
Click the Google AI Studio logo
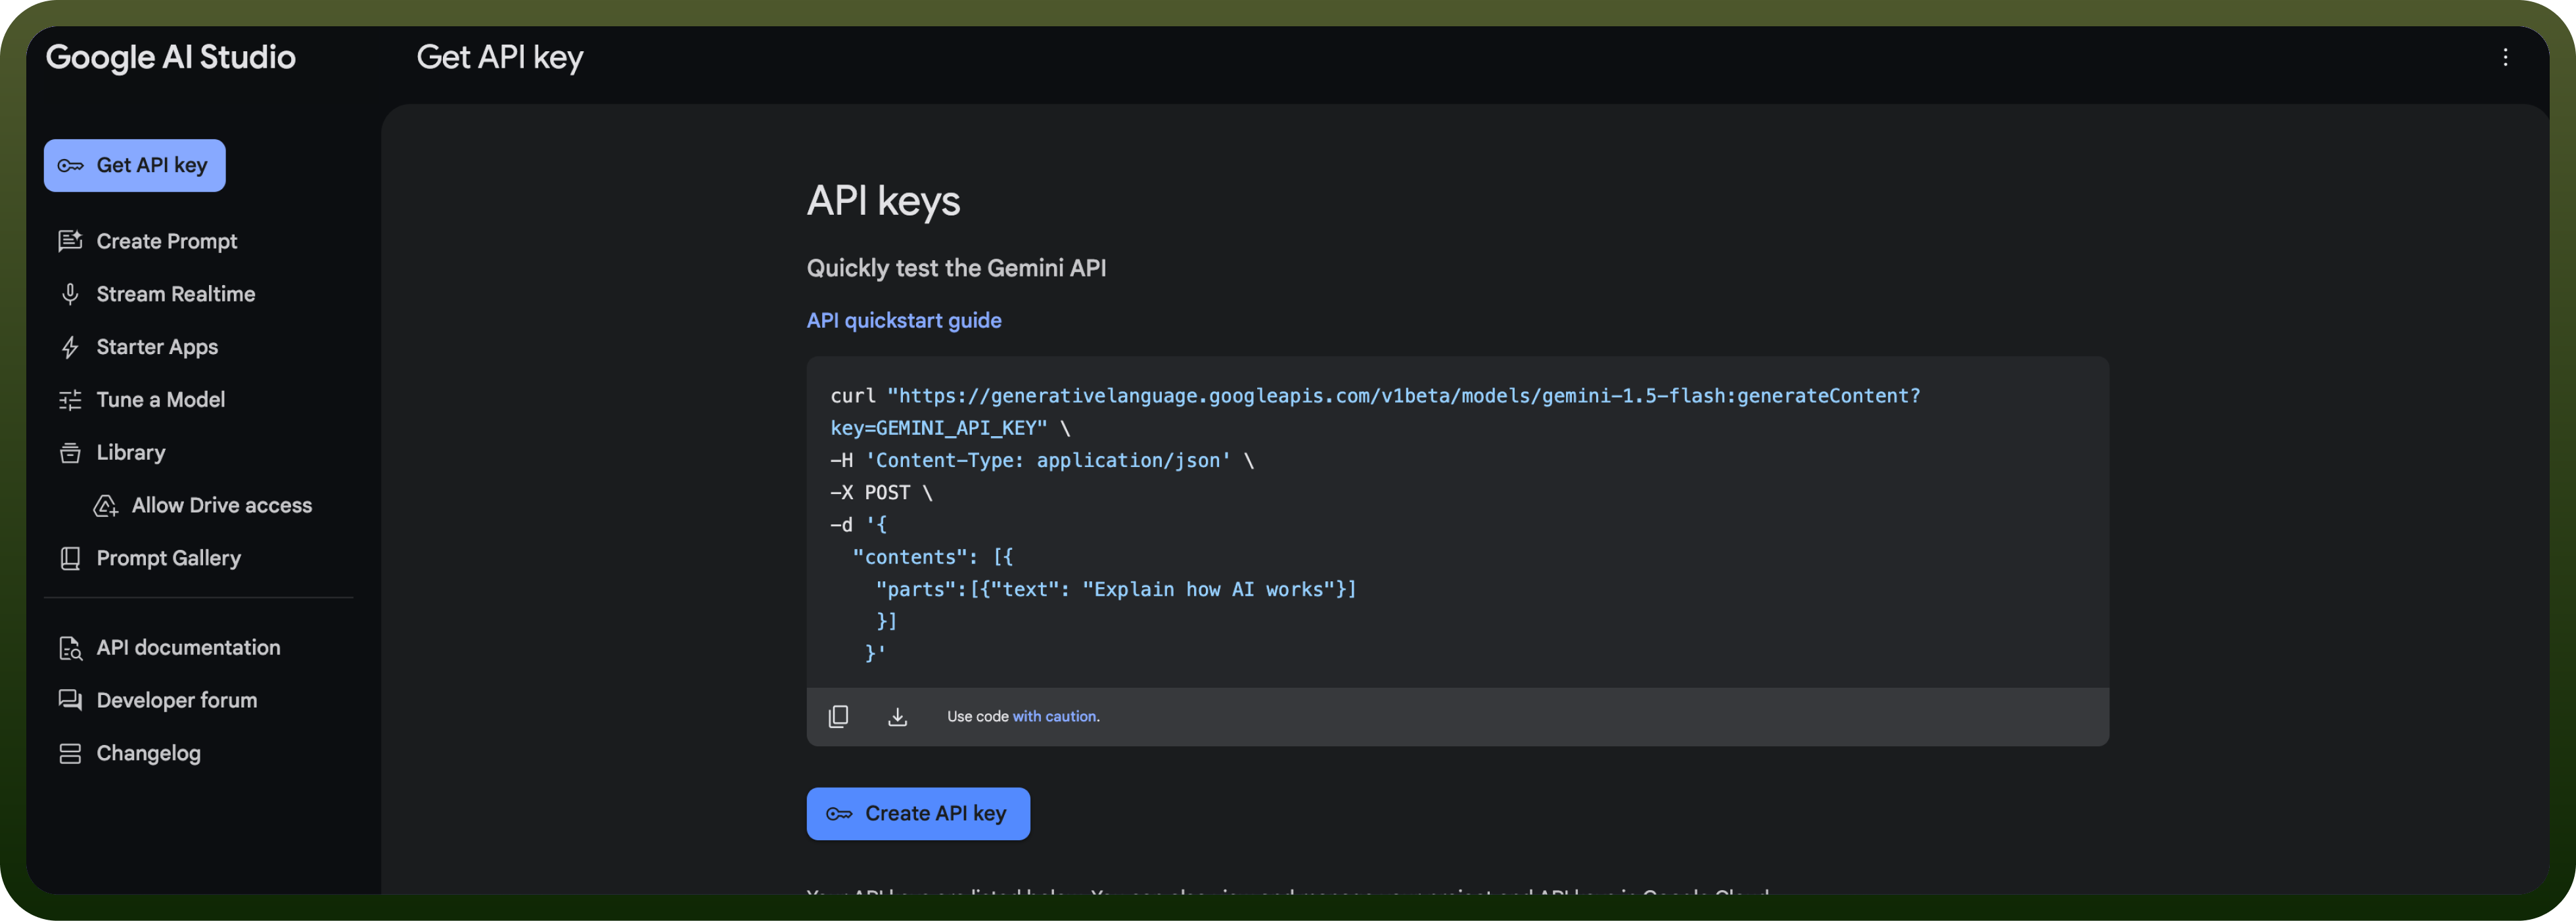(x=171, y=57)
